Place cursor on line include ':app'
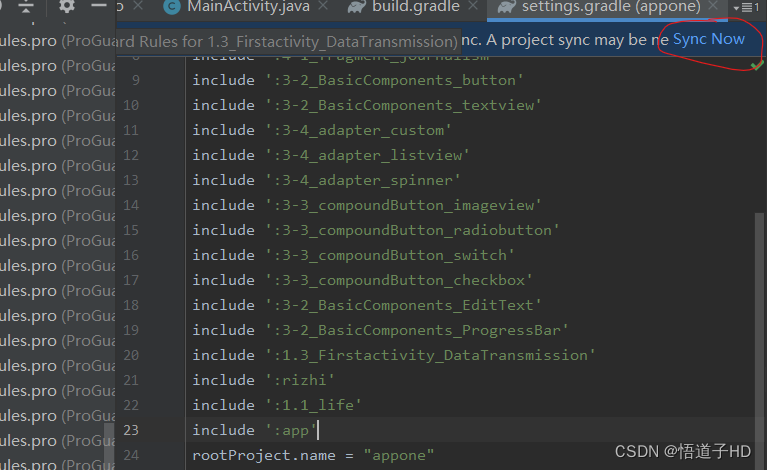This screenshot has width=767, height=470. (254, 430)
